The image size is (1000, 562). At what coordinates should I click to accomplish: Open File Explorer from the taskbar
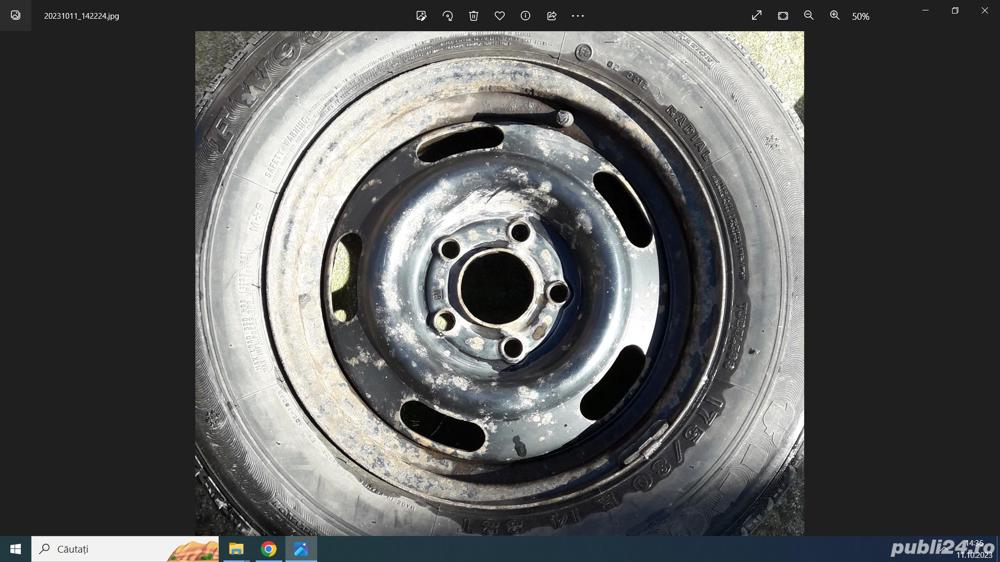(x=236, y=549)
